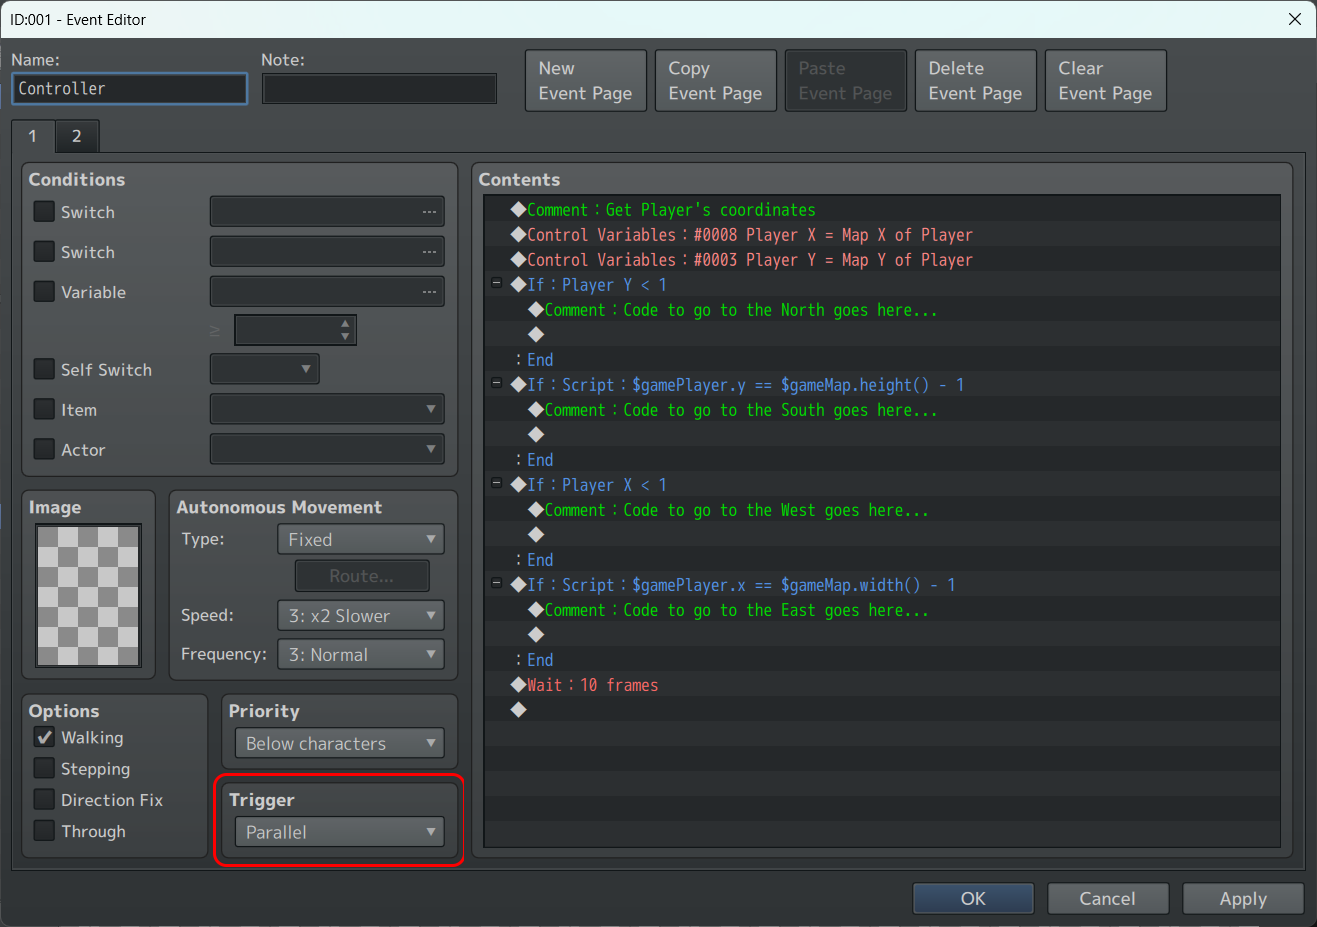This screenshot has height=927, width=1317.
Task: Click the Name field containing Controller
Action: pos(129,89)
